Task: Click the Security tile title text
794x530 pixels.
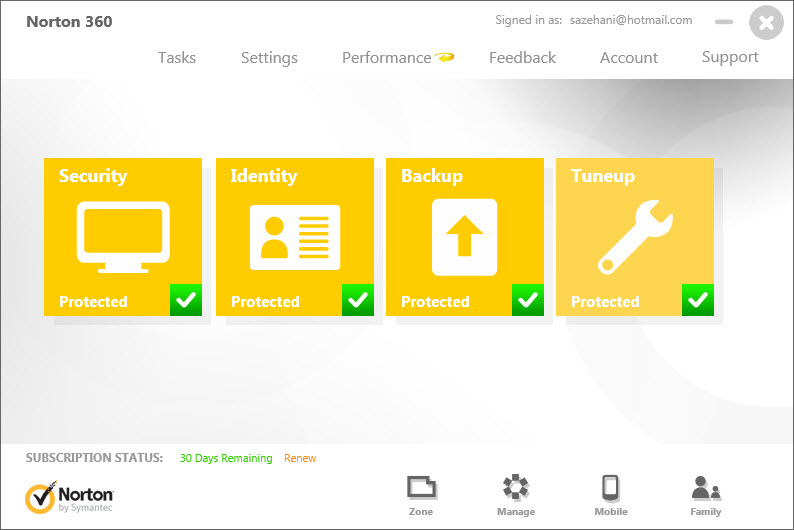Action: [x=93, y=176]
